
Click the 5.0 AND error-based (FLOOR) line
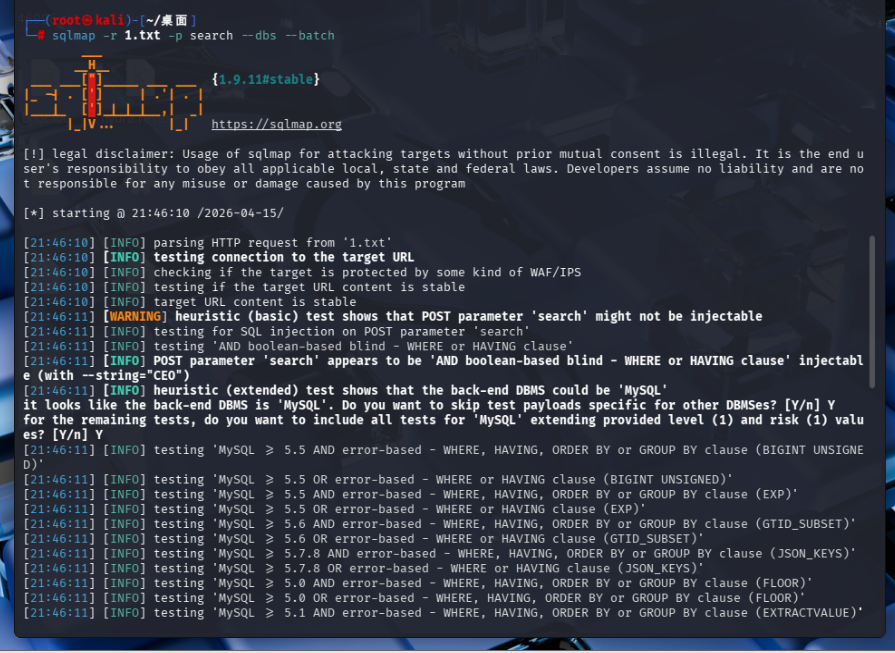pyautogui.click(x=418, y=583)
